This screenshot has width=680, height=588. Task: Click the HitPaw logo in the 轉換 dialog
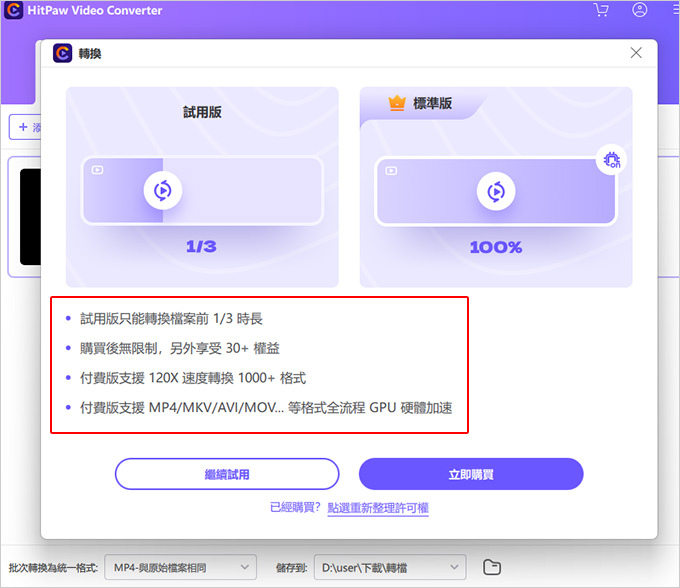click(x=62, y=53)
